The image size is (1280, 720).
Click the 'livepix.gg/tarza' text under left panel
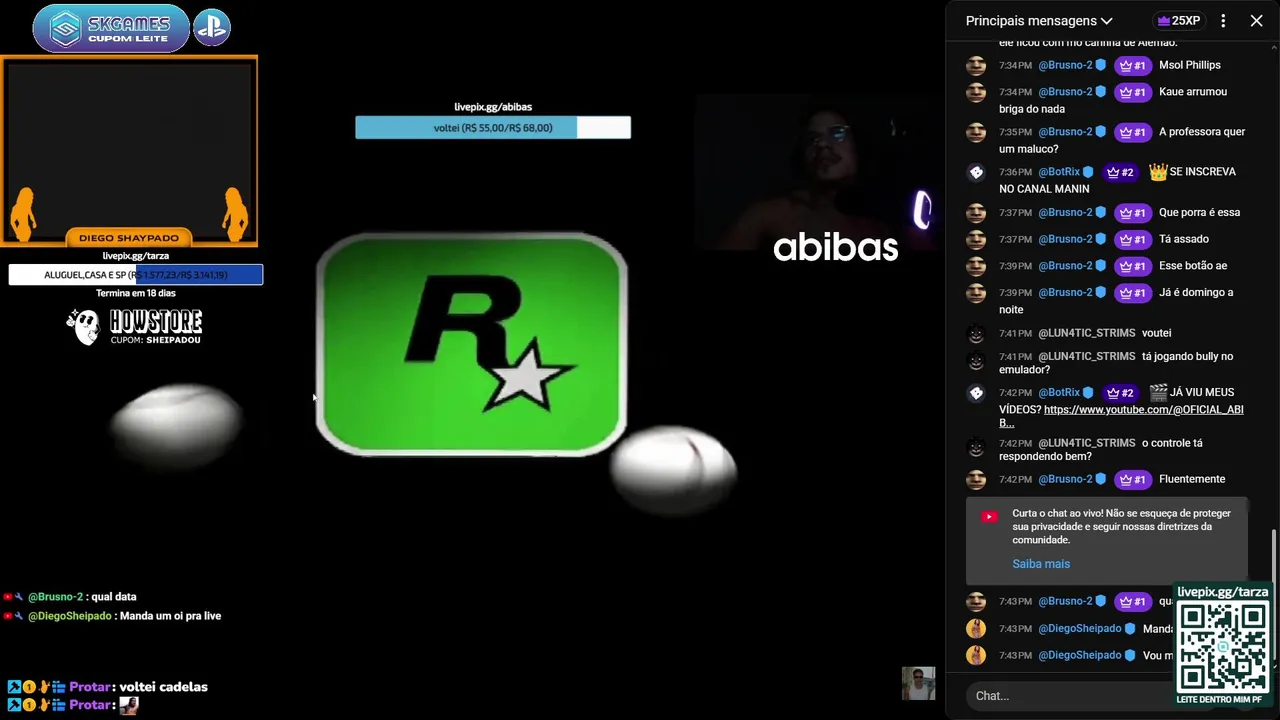coord(136,256)
